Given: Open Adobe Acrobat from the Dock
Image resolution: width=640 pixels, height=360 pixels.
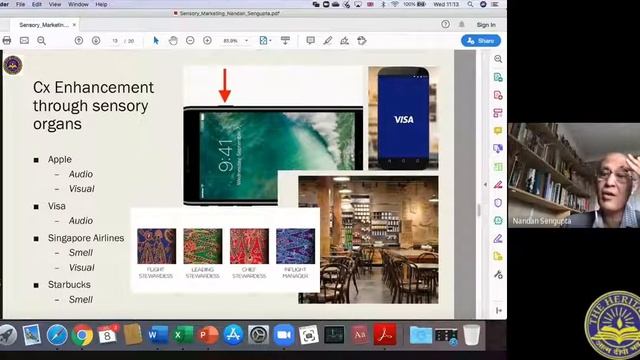Looking at the screenshot, I should 384,335.
